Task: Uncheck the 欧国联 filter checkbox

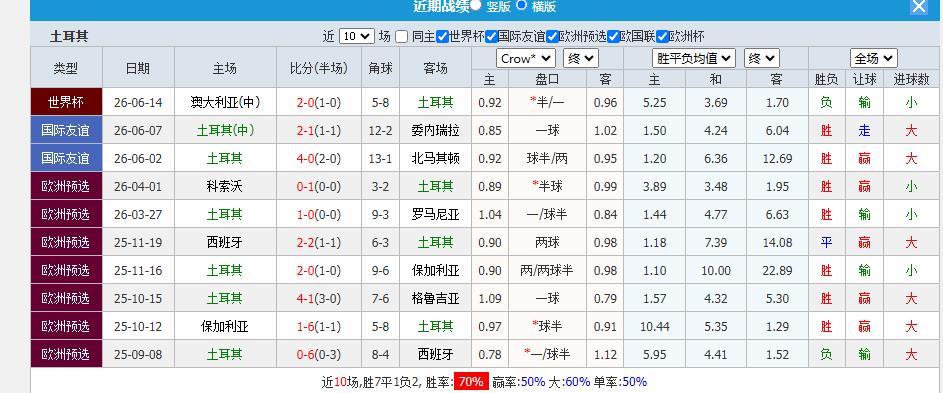Action: pyautogui.click(x=613, y=36)
